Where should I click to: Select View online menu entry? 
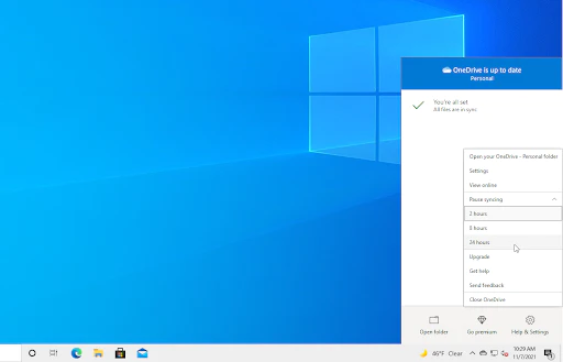[x=513, y=185]
